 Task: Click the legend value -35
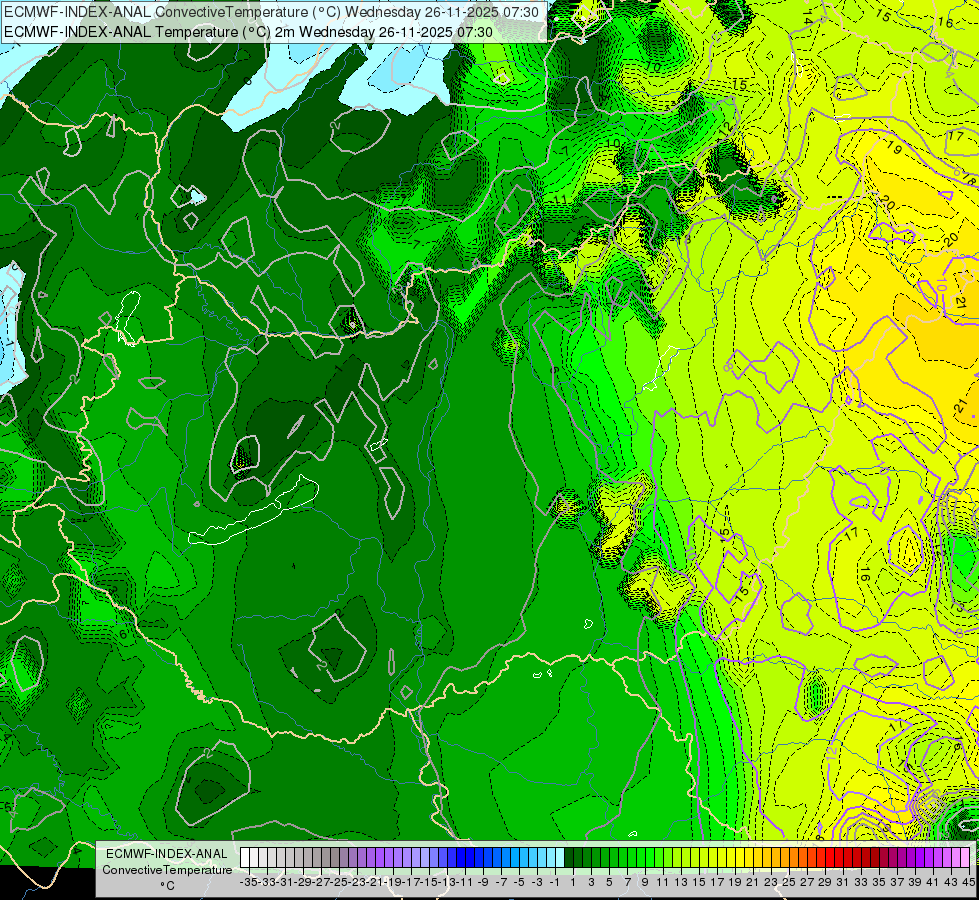[248, 882]
